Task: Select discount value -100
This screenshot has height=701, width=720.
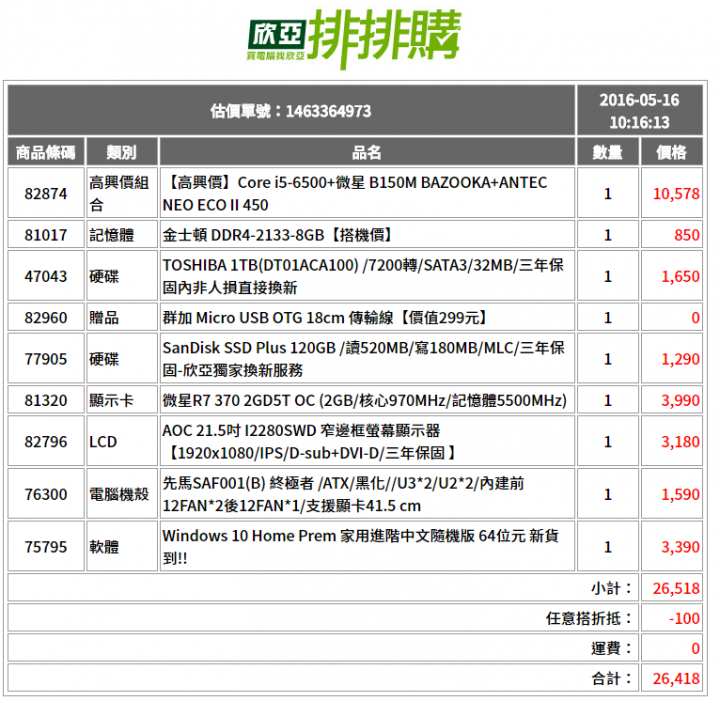Action: pos(684,618)
